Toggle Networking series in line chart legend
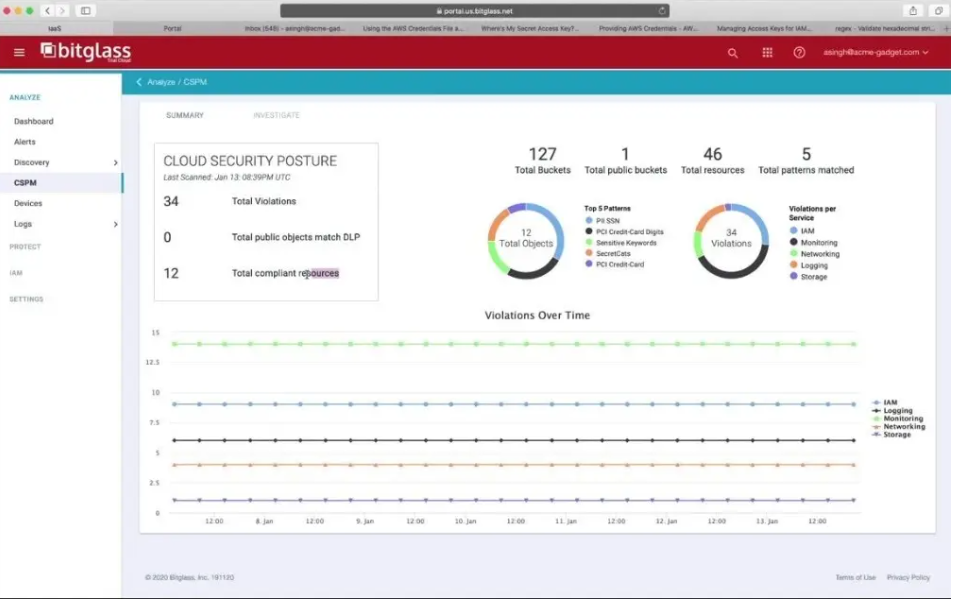This screenshot has height=600, width=954. tap(899, 427)
